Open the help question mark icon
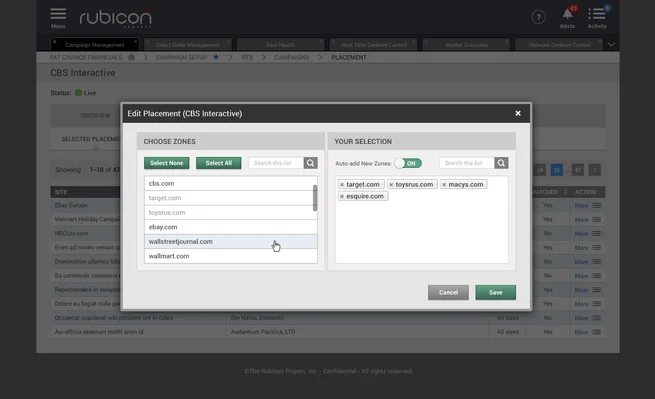This screenshot has width=655, height=399. tap(538, 17)
